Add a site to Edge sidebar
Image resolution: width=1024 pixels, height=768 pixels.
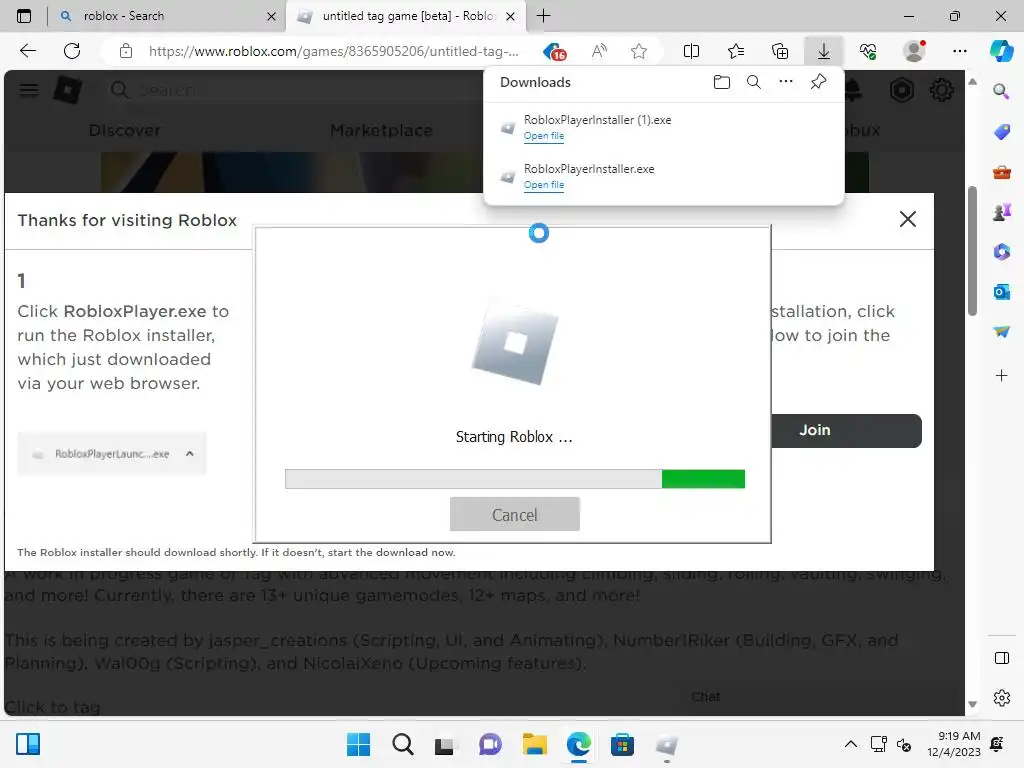click(x=1001, y=376)
